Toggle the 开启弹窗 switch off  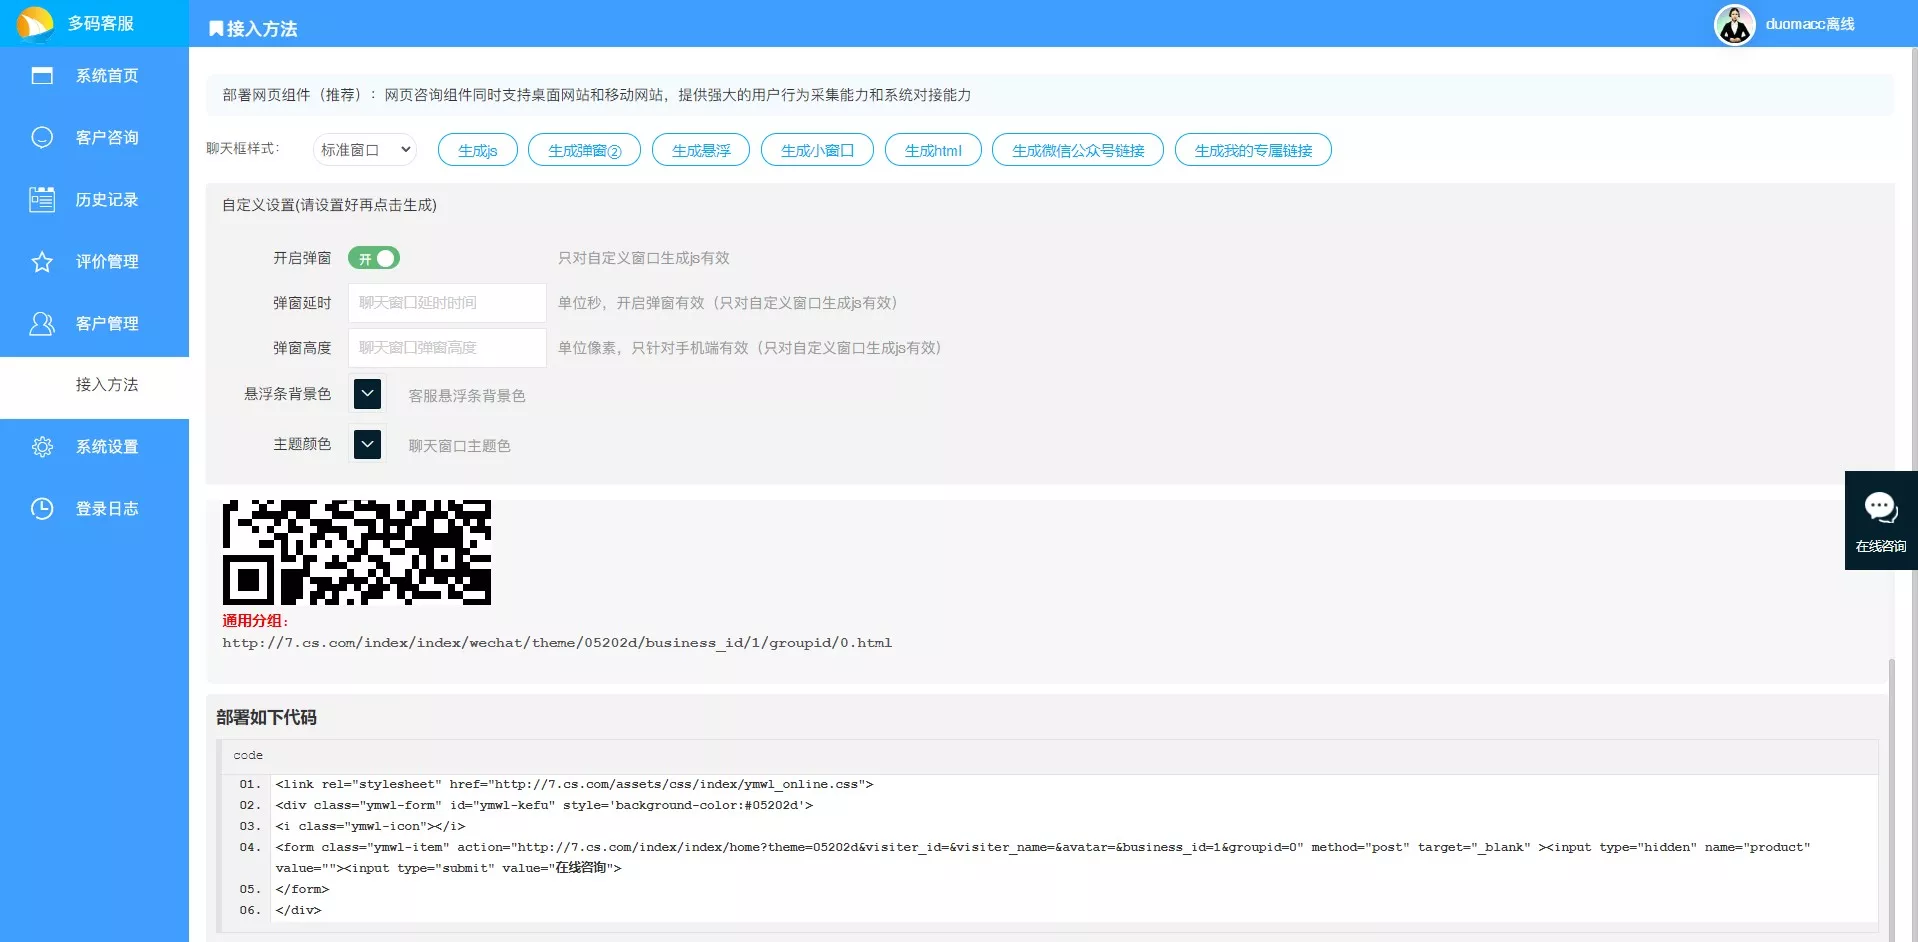[x=374, y=258]
